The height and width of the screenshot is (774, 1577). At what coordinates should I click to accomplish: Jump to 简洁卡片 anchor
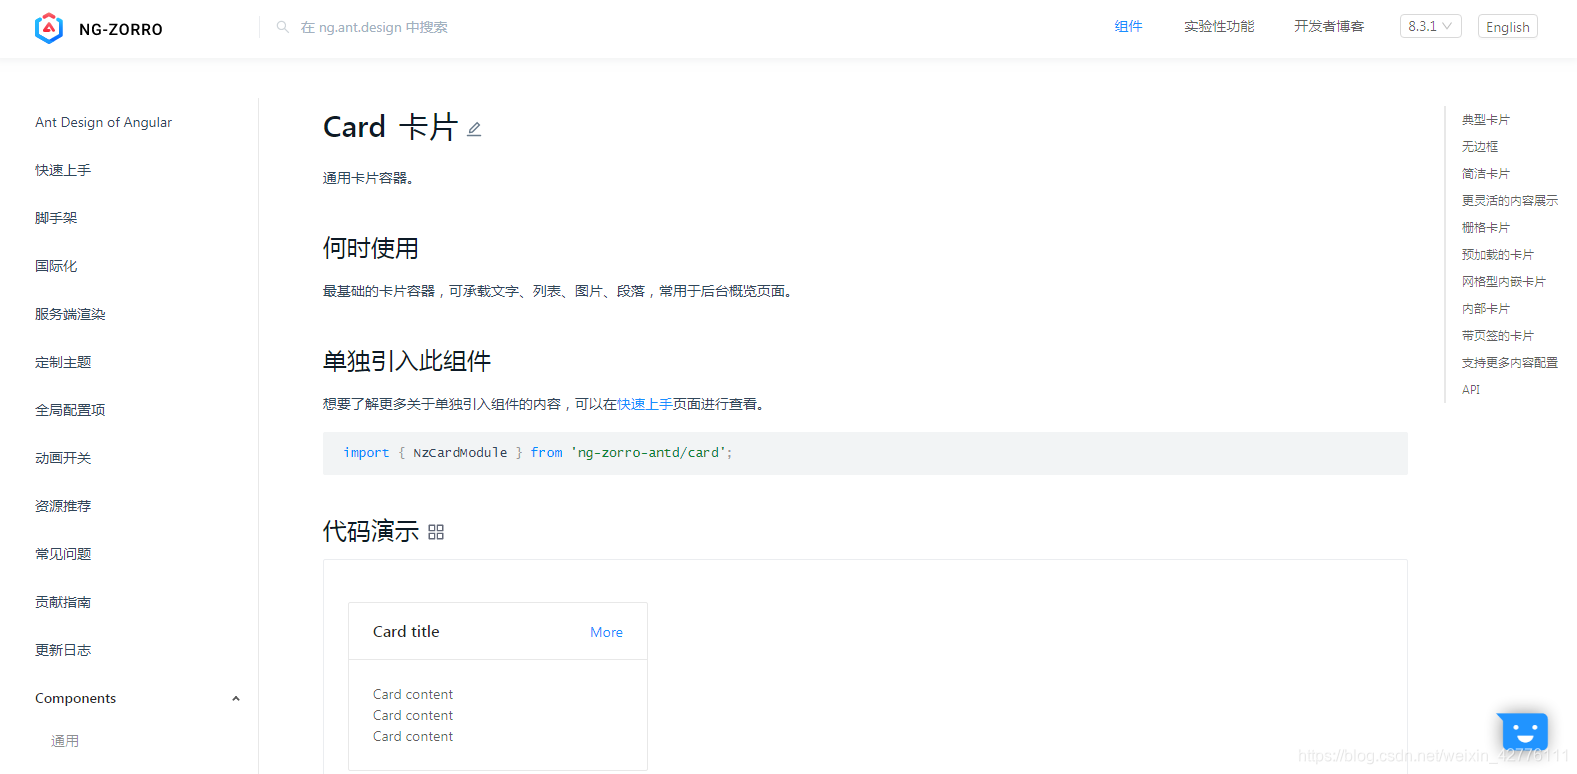click(1486, 174)
